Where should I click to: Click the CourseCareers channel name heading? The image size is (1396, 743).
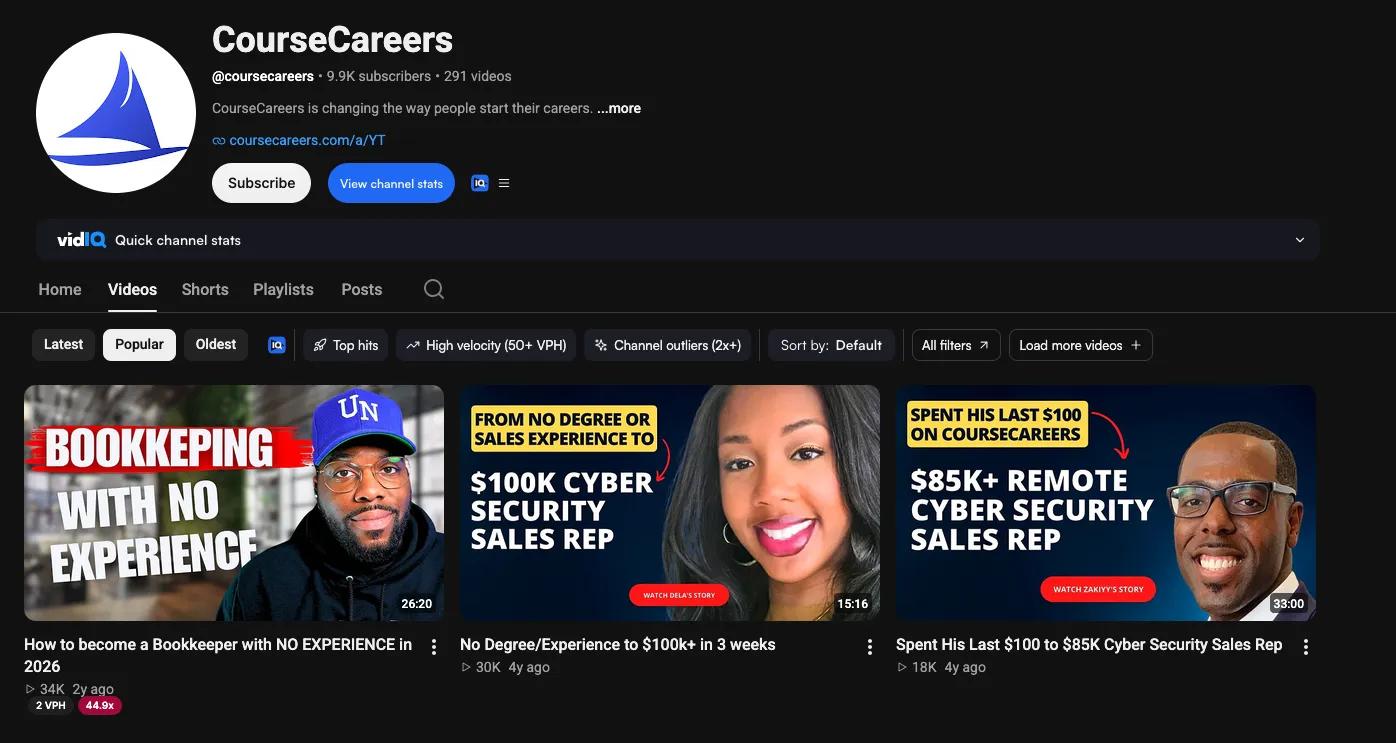(333, 40)
